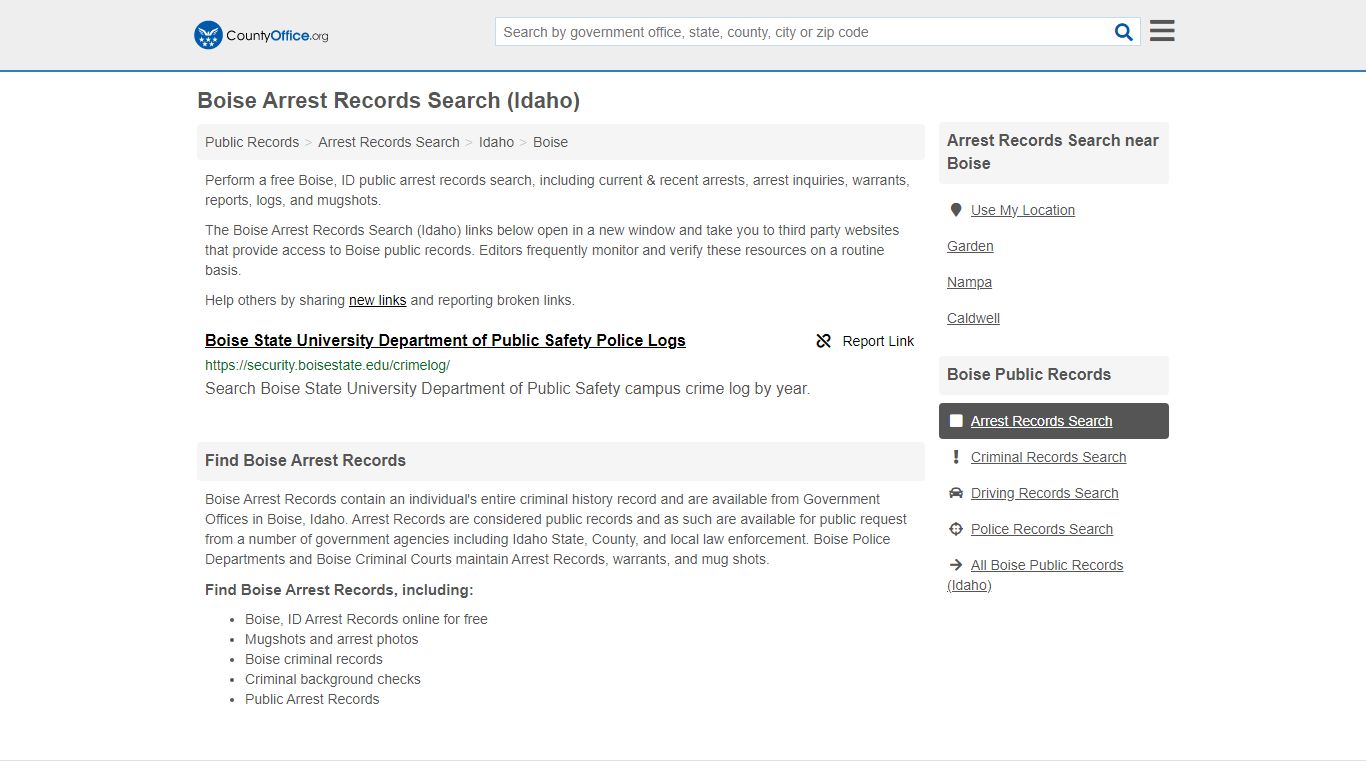The height and width of the screenshot is (768, 1366).
Task: Click 'Boise, ID Arrest Records online for free'
Action: [x=366, y=619]
